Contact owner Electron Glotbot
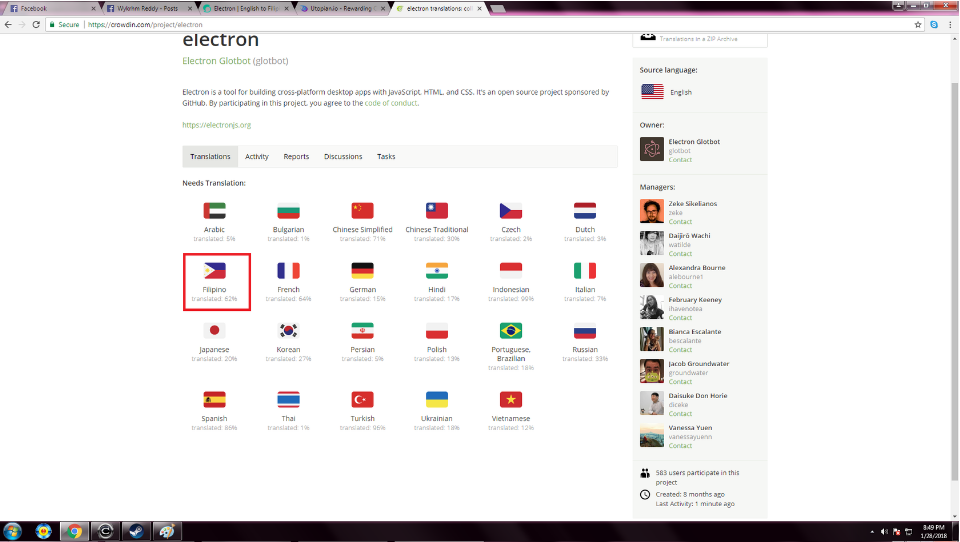The width and height of the screenshot is (960, 542). 680,160
